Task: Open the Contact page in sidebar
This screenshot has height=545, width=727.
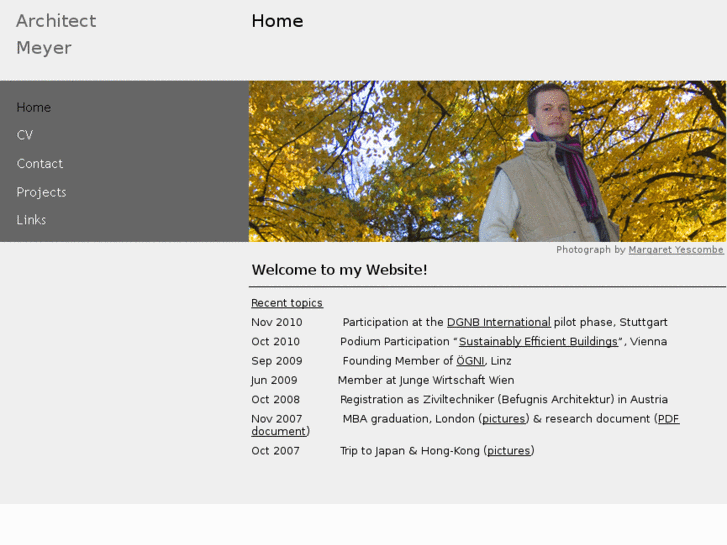Action: coord(39,164)
